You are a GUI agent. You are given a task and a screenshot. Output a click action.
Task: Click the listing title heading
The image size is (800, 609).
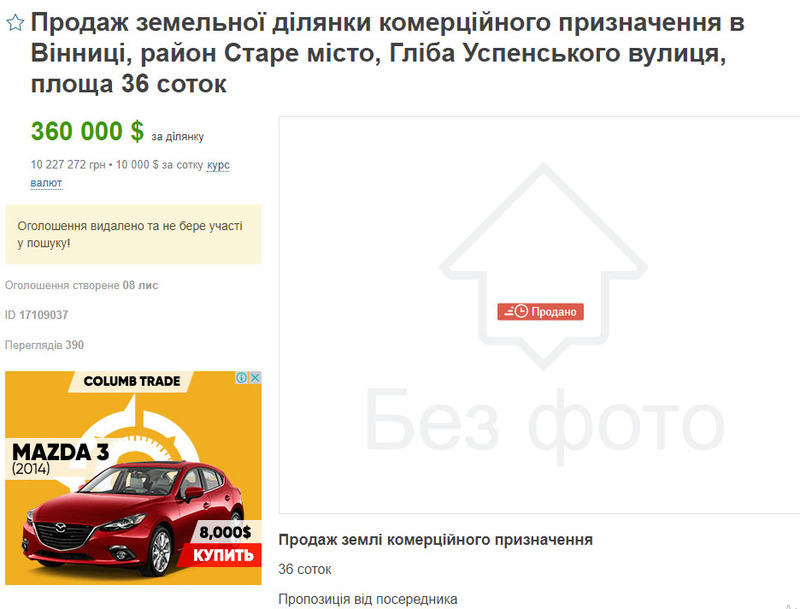click(x=387, y=53)
